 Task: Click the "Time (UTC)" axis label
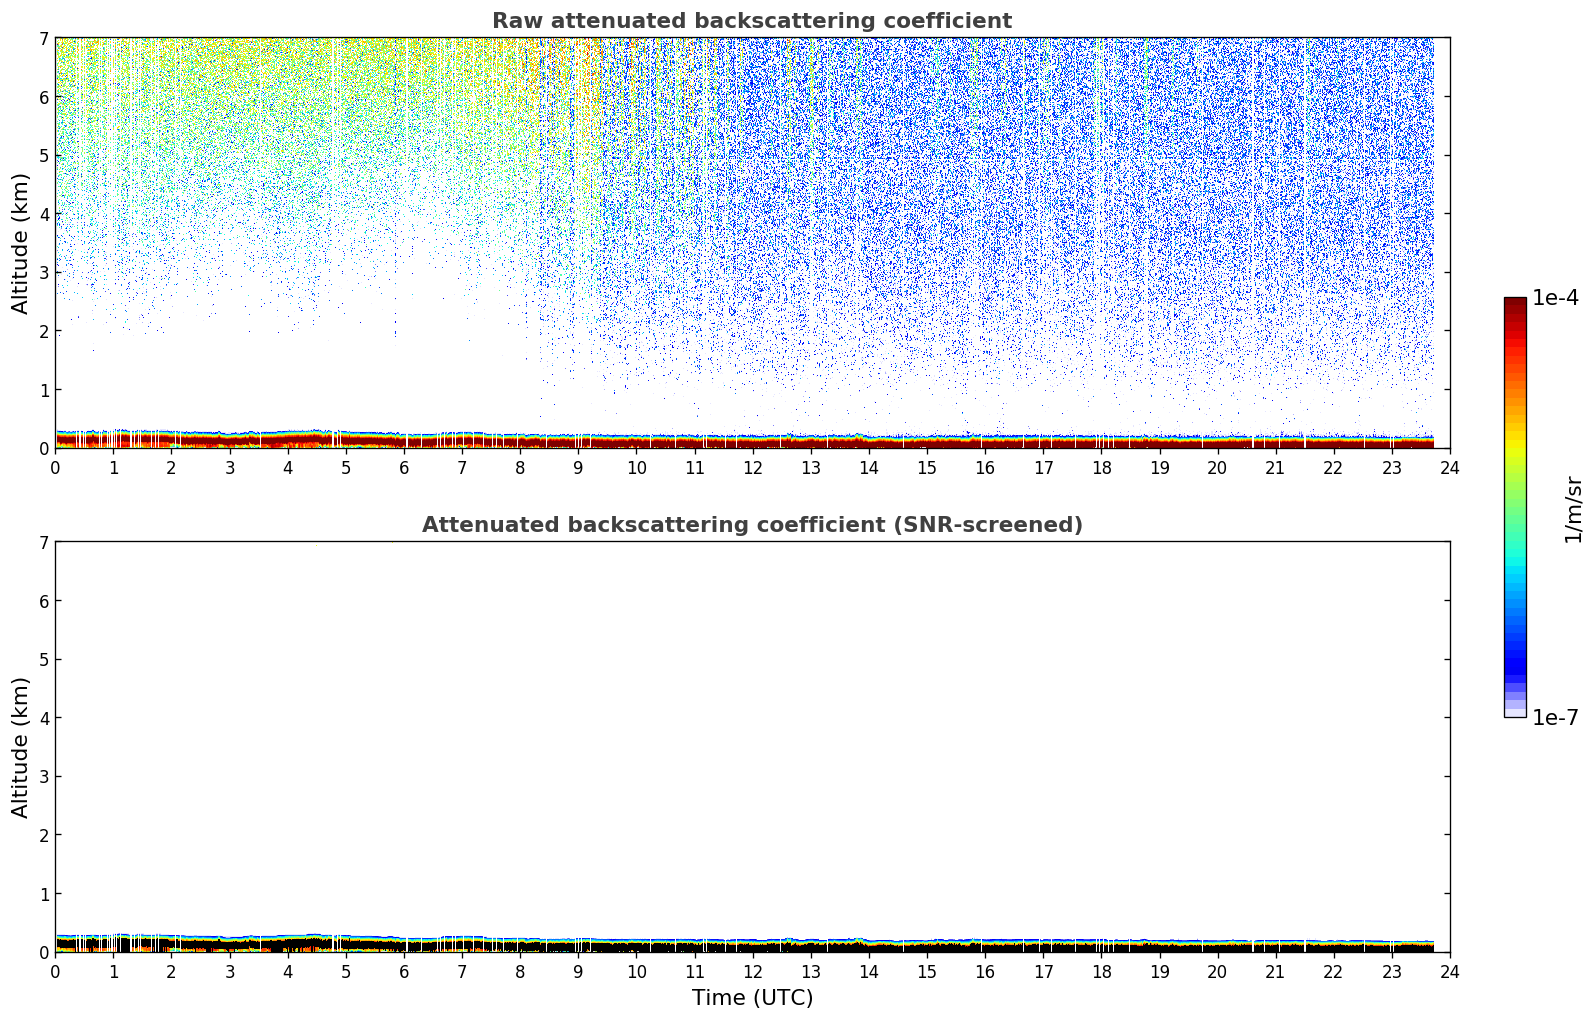(x=752, y=998)
